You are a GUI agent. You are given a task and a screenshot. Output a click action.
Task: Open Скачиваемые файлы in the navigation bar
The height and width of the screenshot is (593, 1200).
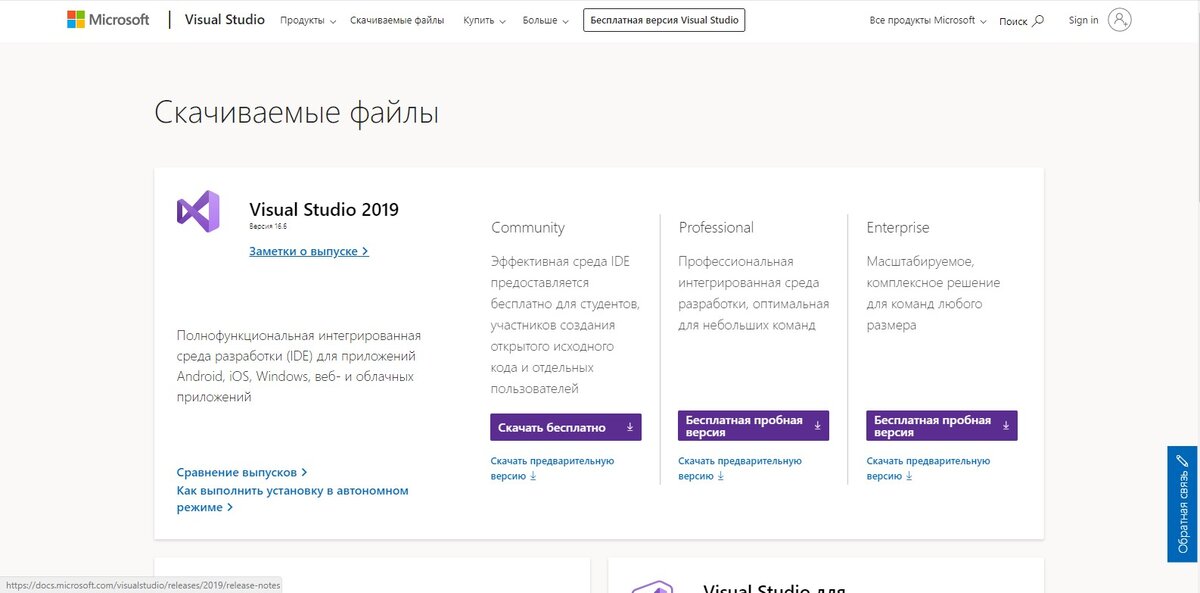397,20
